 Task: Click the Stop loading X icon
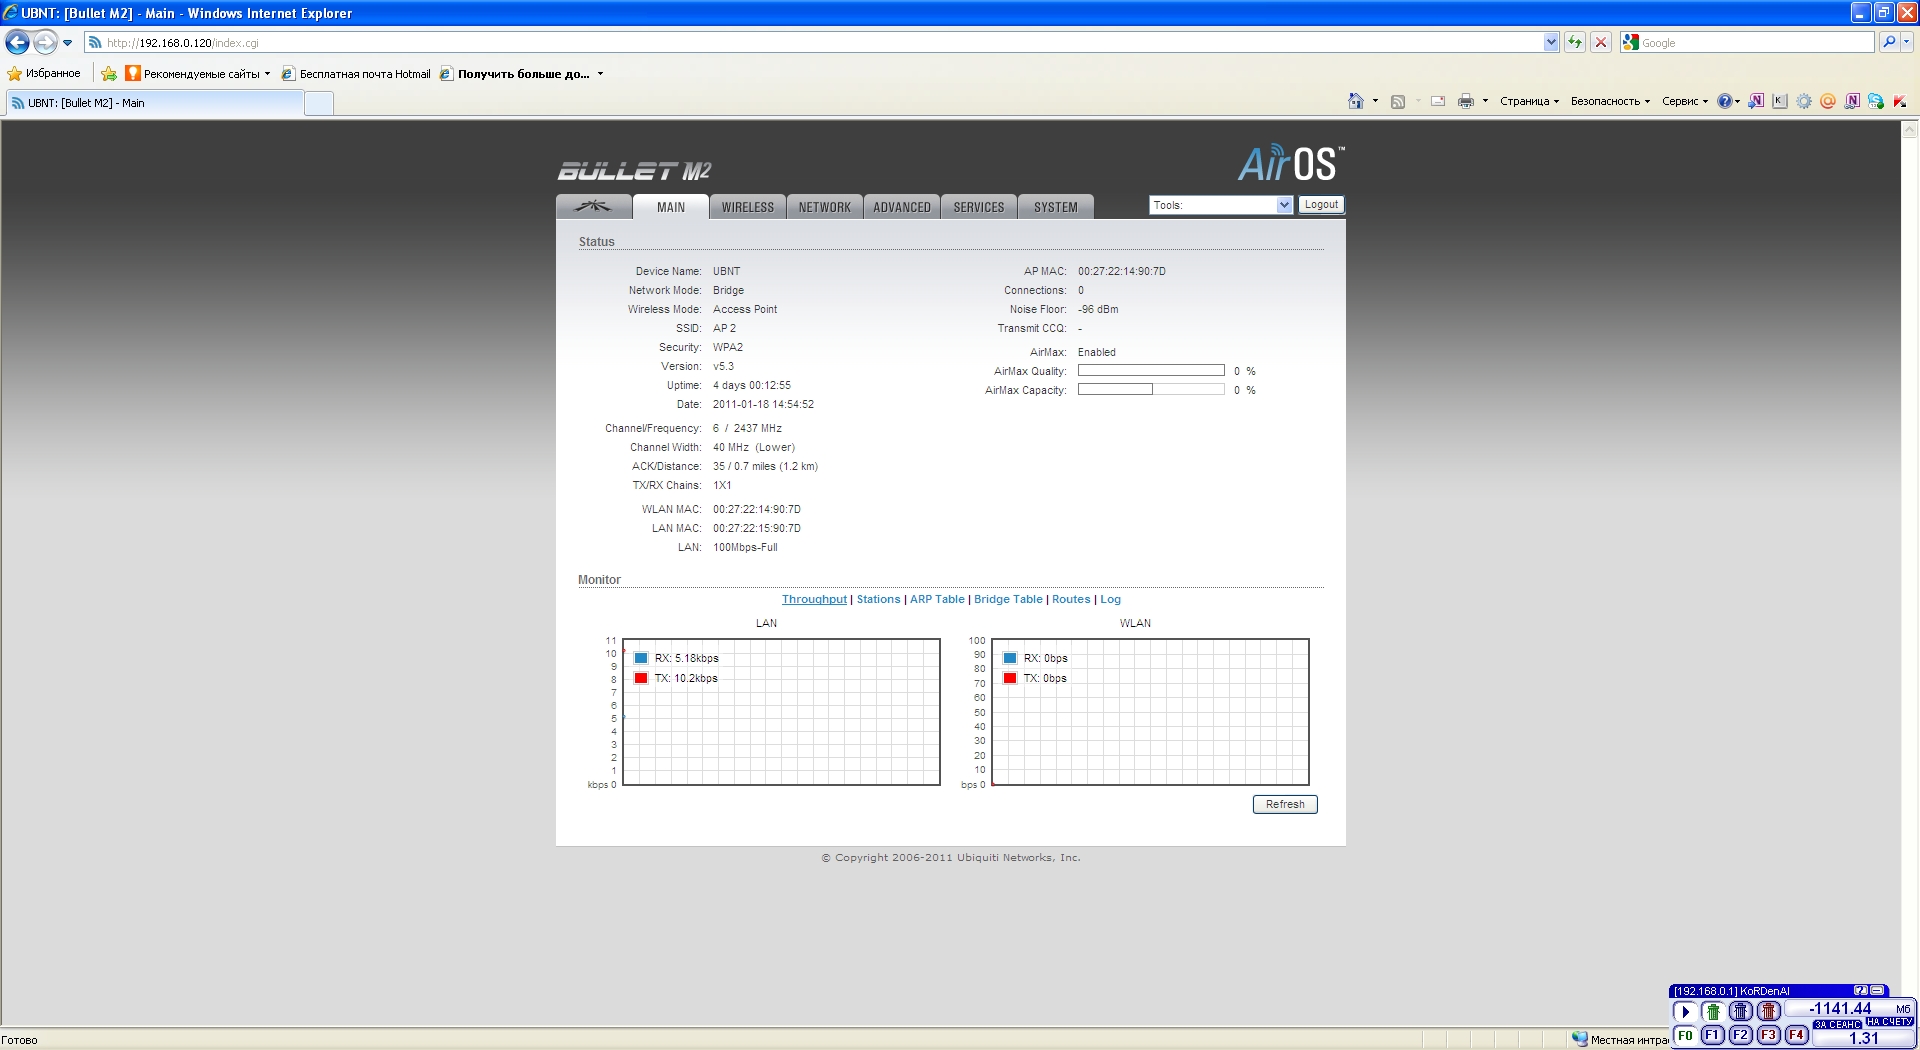point(1601,42)
